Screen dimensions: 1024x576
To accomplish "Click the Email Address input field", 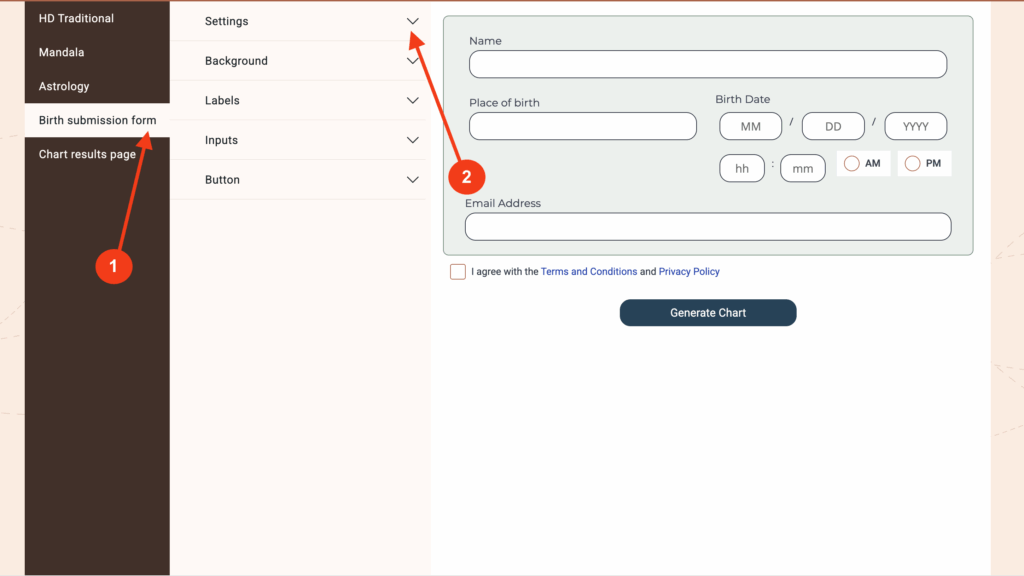I will click(x=707, y=227).
